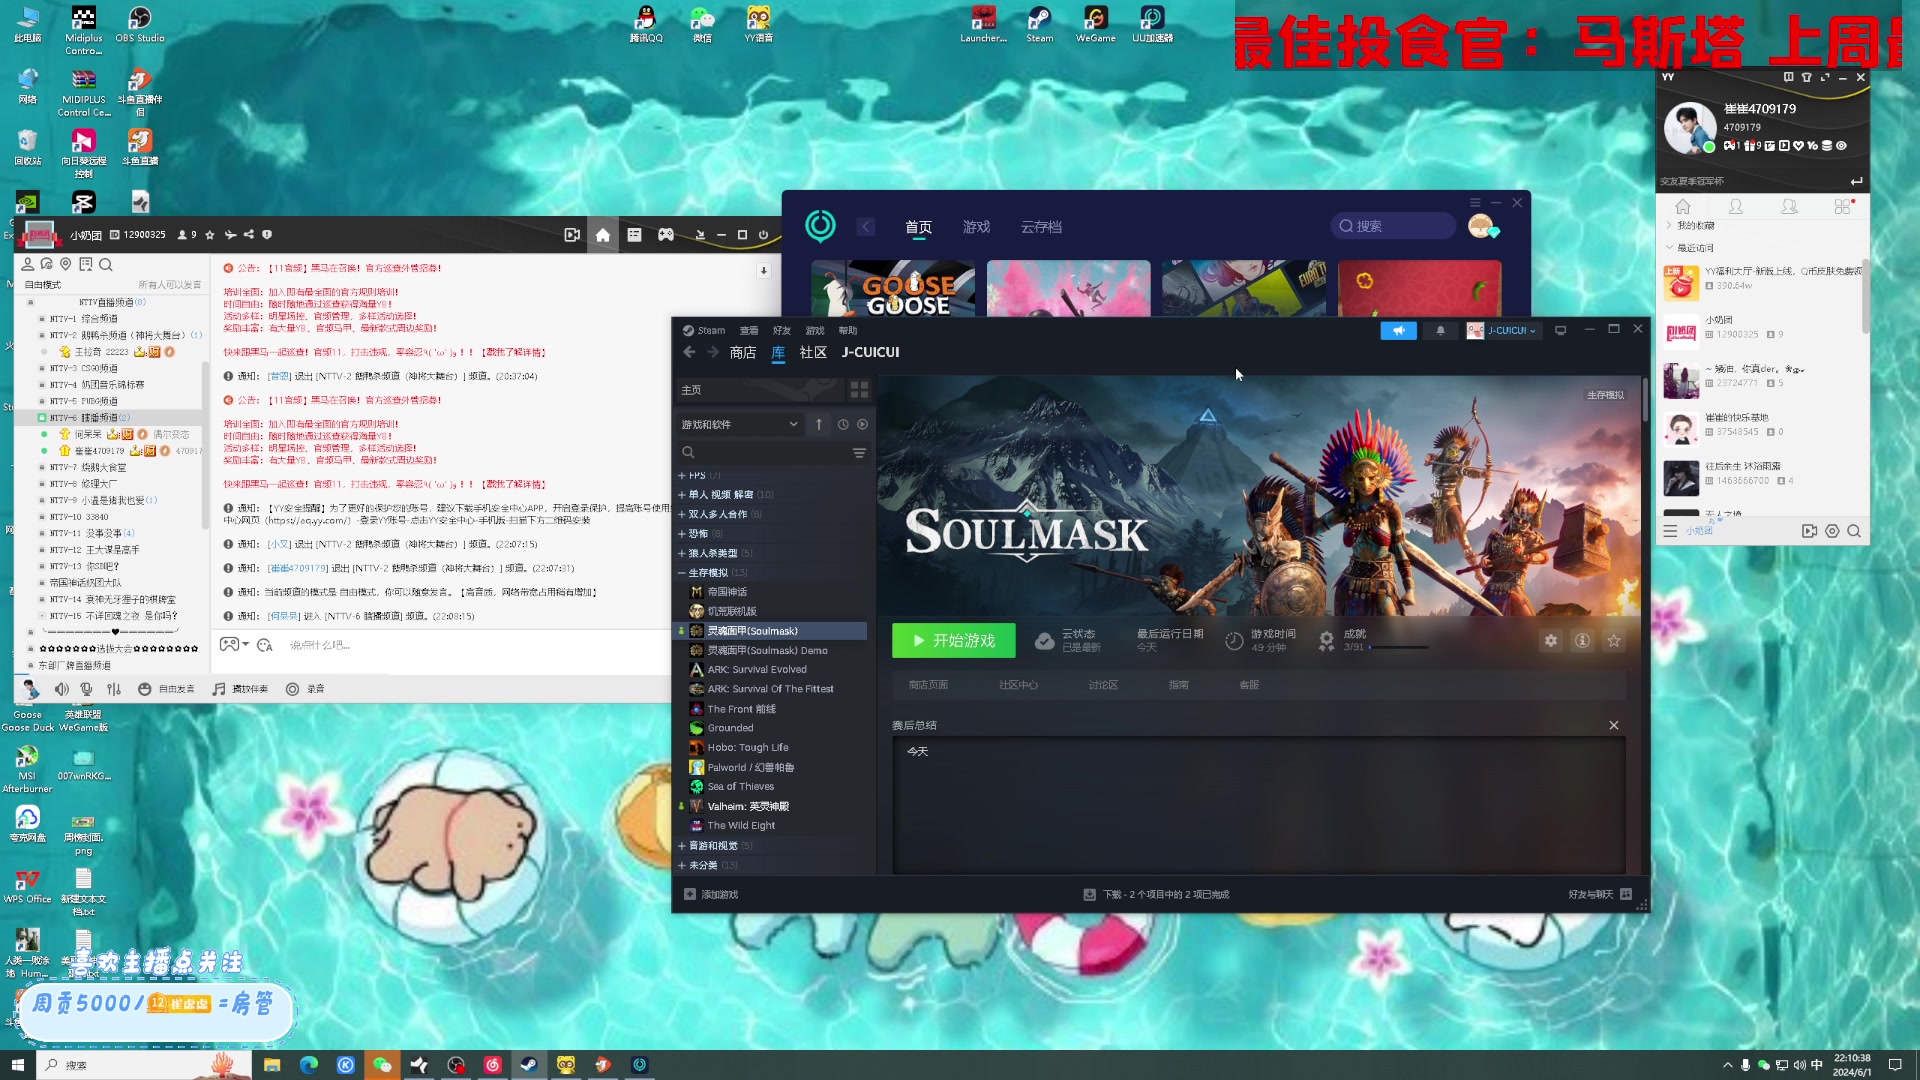Open the 库 tab in Steam
1920x1080 pixels.
coord(778,352)
